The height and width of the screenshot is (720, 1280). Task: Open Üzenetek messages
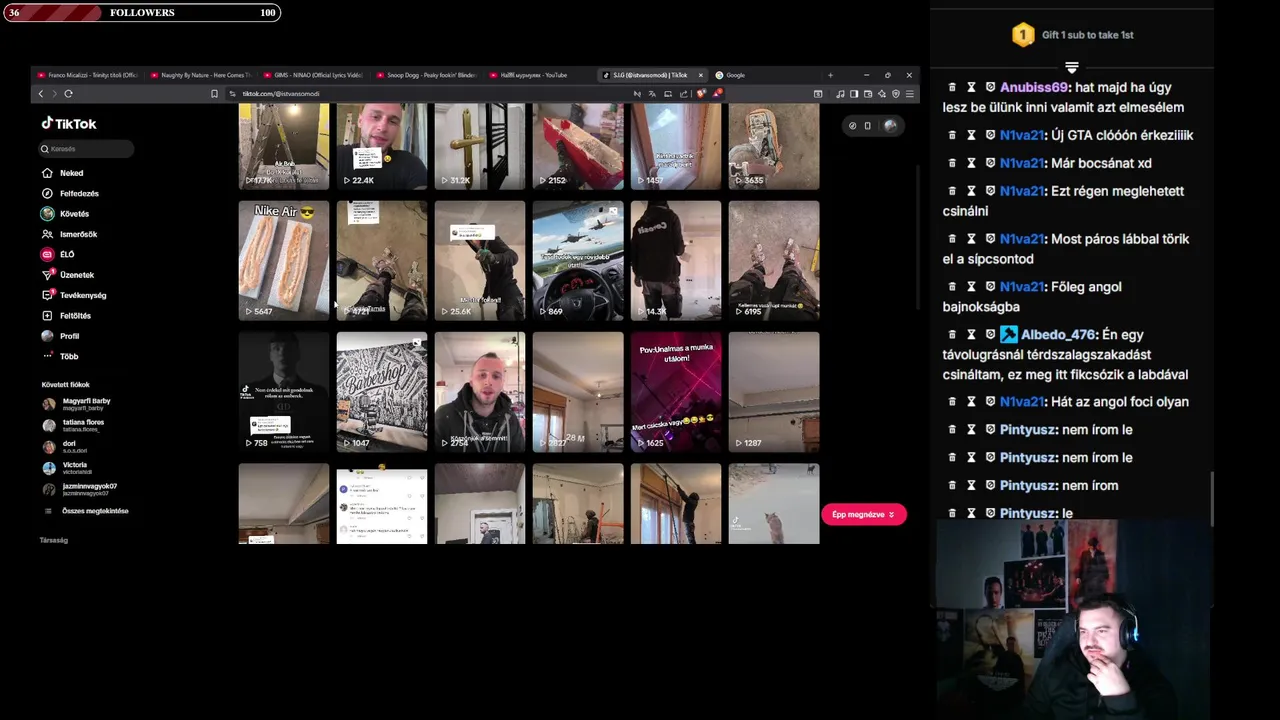[68, 275]
